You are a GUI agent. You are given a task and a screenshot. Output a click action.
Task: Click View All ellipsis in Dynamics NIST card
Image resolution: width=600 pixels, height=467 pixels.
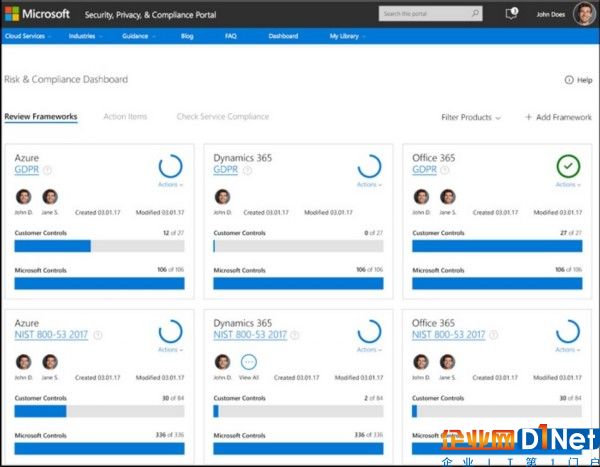(x=249, y=362)
